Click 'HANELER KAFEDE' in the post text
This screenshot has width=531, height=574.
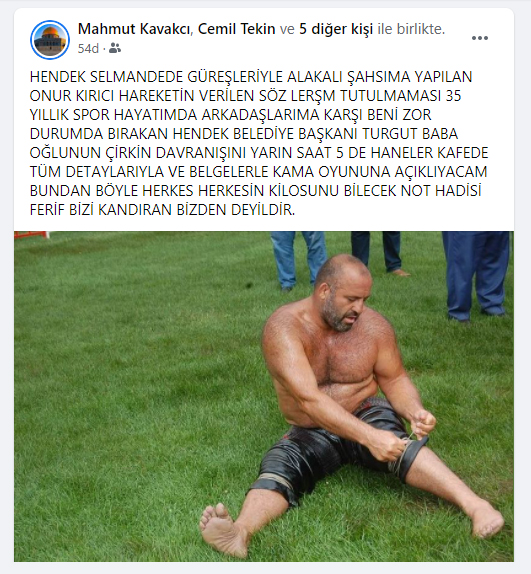430,153
